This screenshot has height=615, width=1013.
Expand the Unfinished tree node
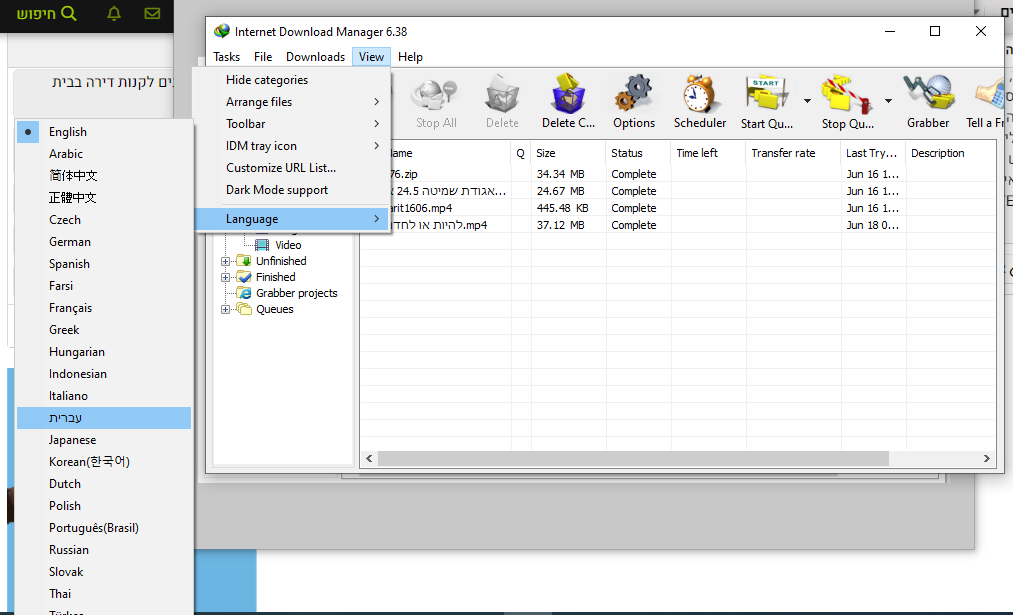[225, 261]
